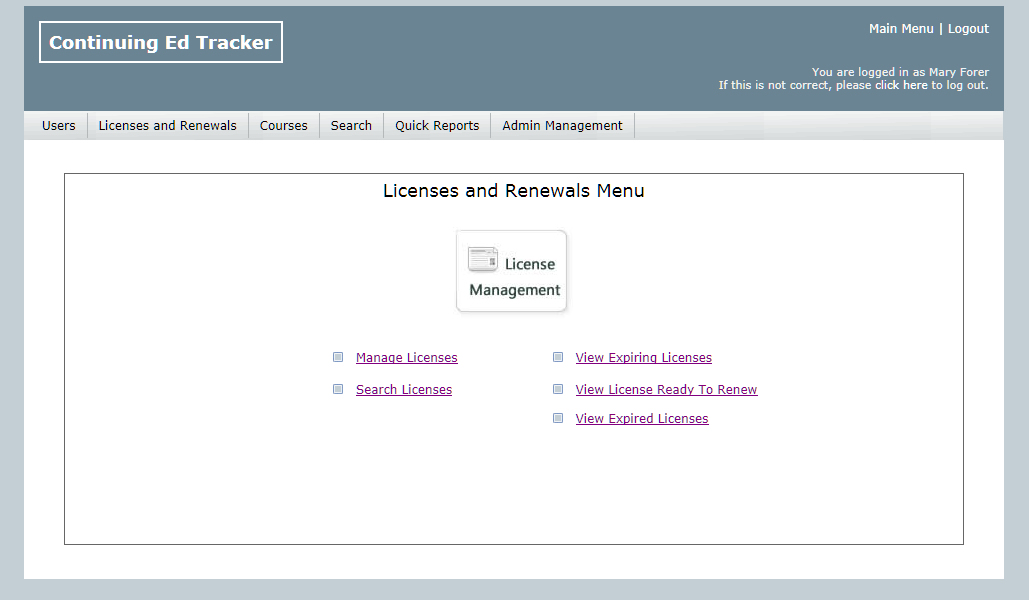
Task: Click the License Management icon tile
Action: [x=511, y=272]
